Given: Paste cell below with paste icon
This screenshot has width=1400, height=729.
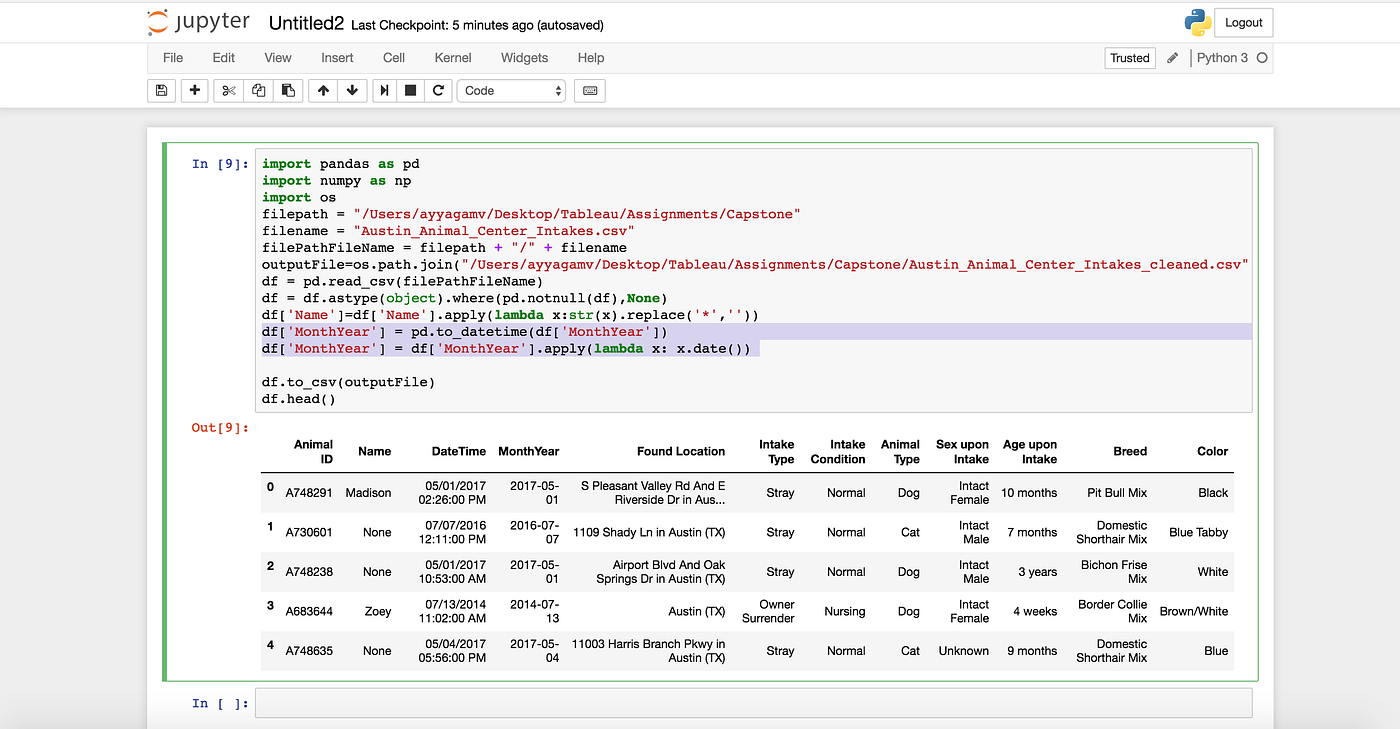Looking at the screenshot, I should tap(288, 90).
